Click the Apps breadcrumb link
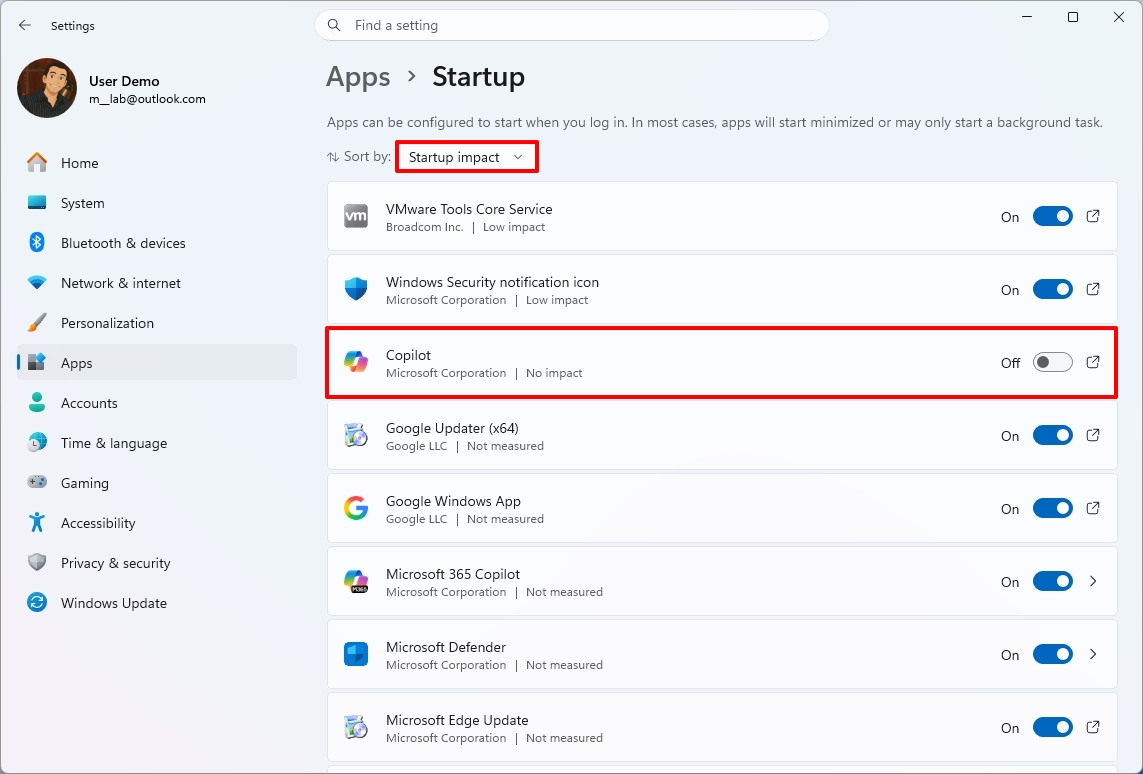The width and height of the screenshot is (1143, 774). (x=358, y=77)
